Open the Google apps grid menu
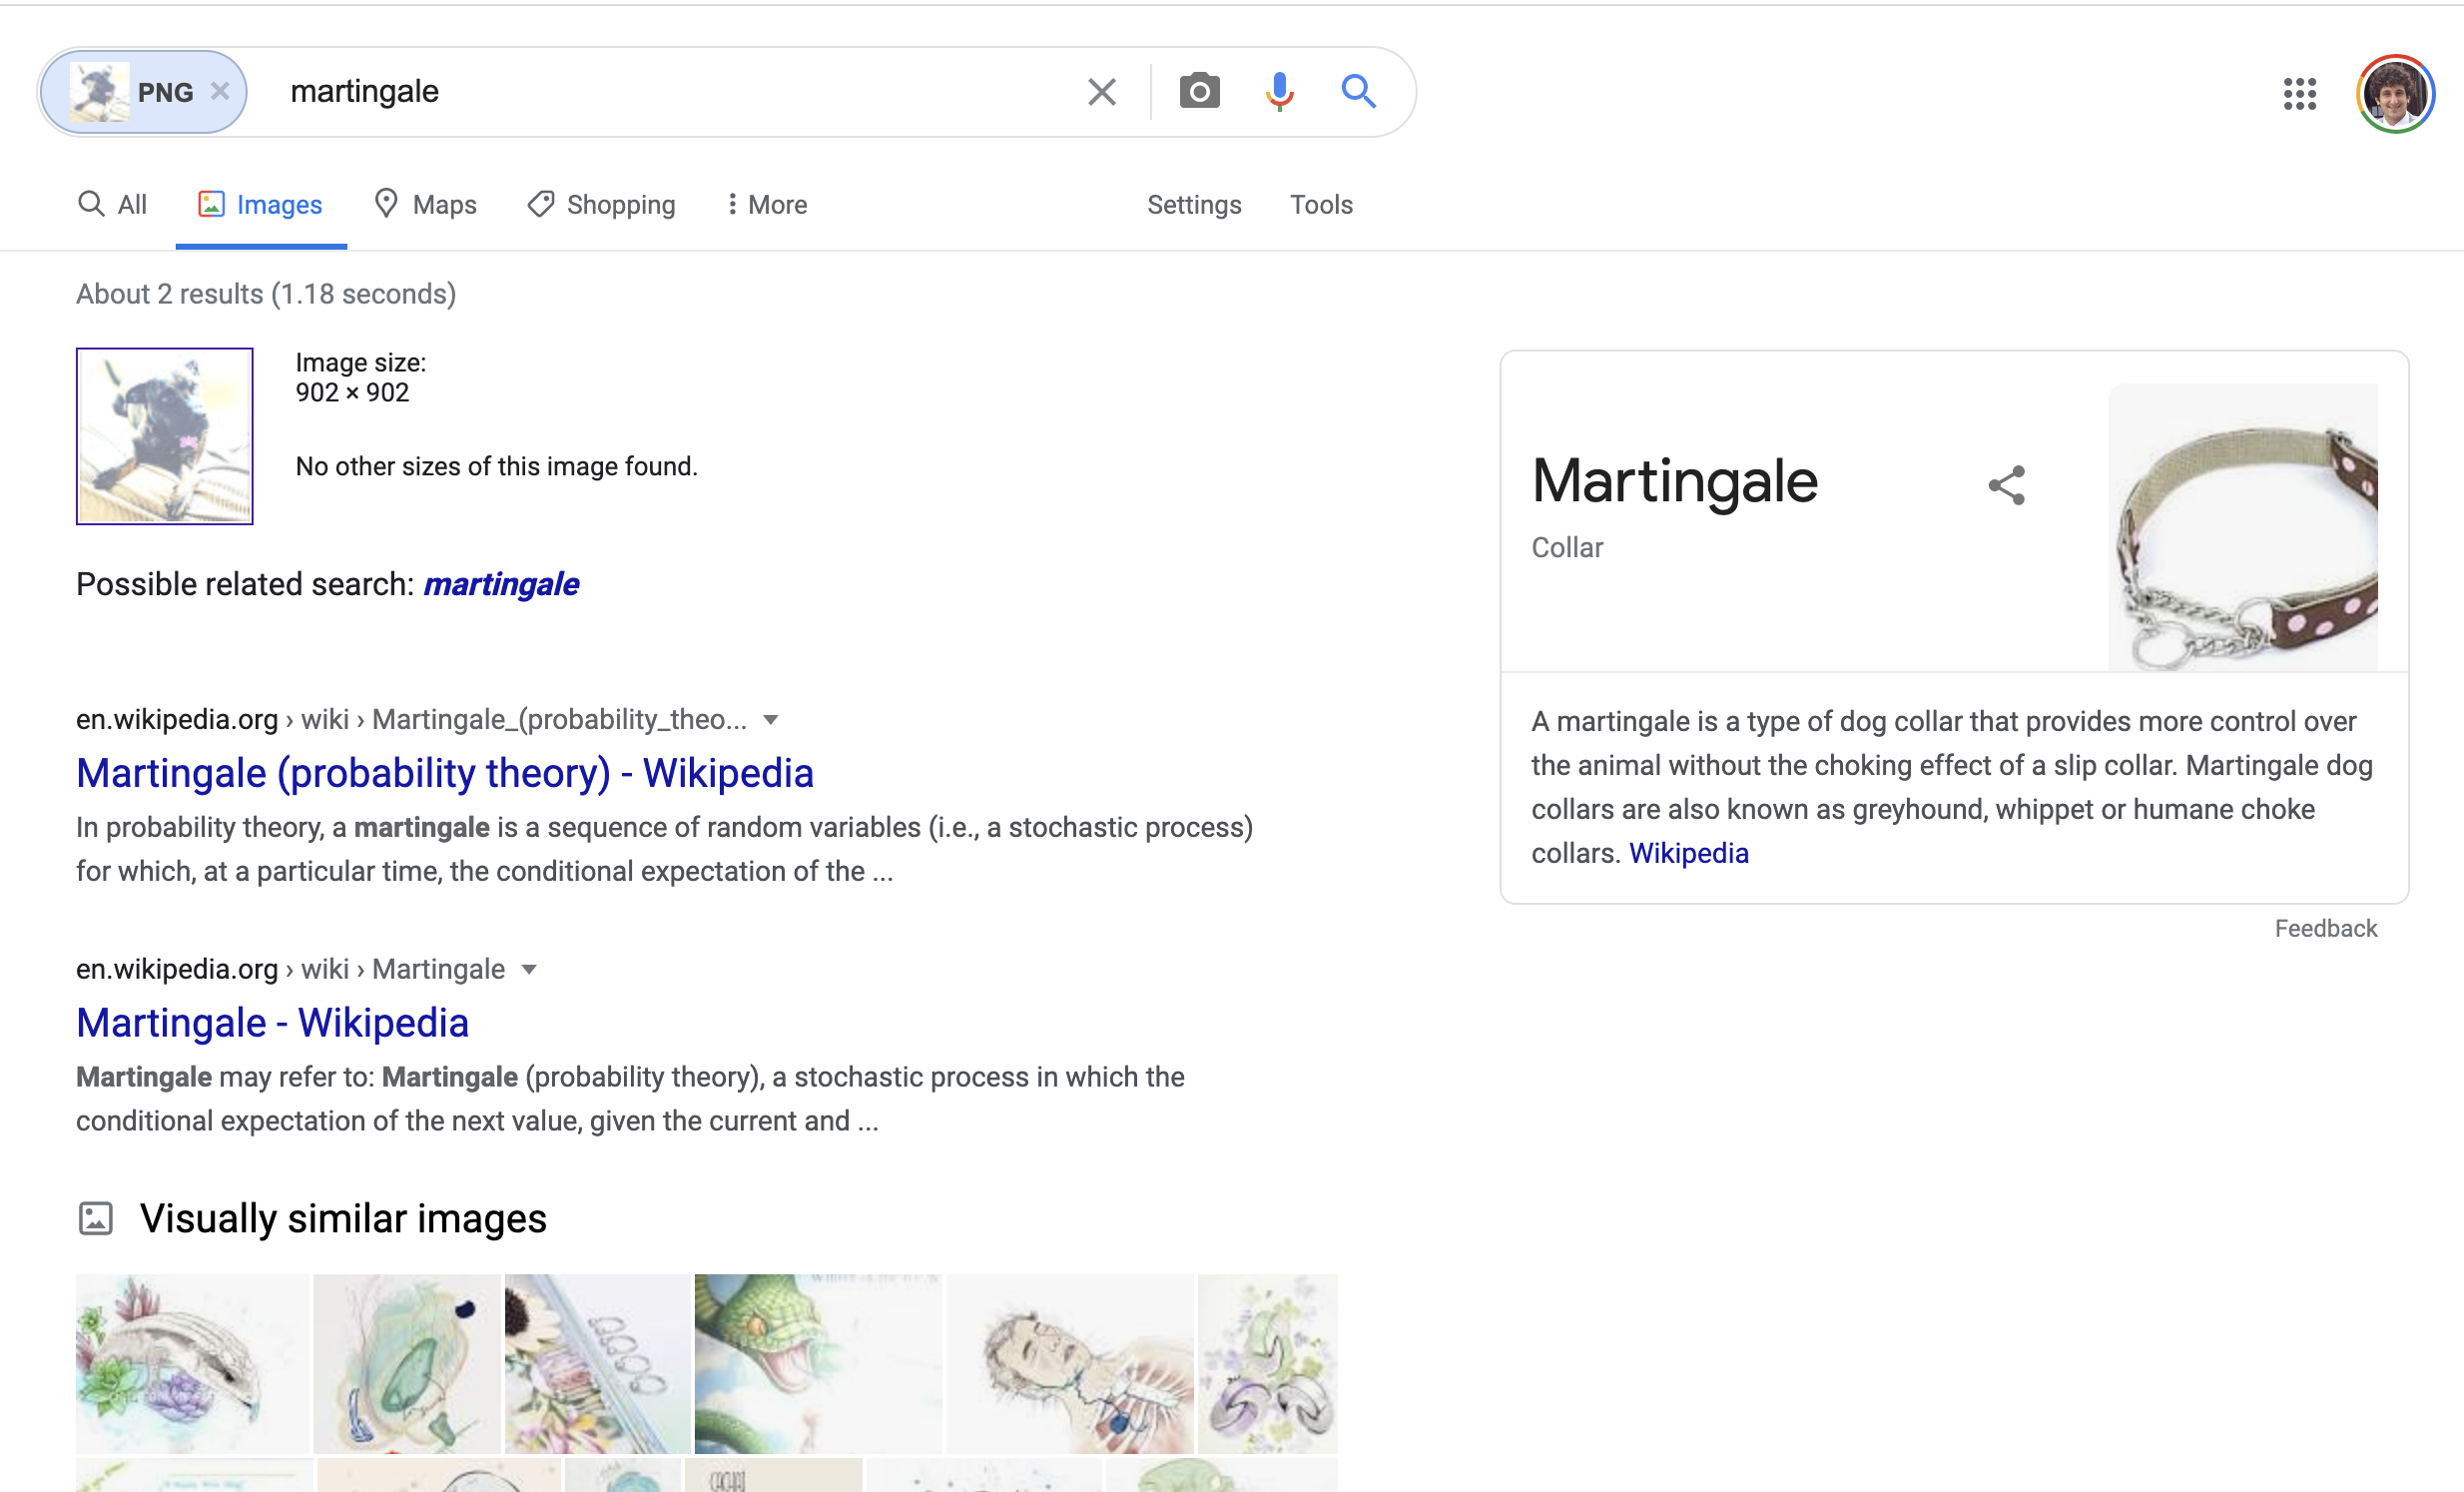2464x1492 pixels. click(x=2299, y=93)
